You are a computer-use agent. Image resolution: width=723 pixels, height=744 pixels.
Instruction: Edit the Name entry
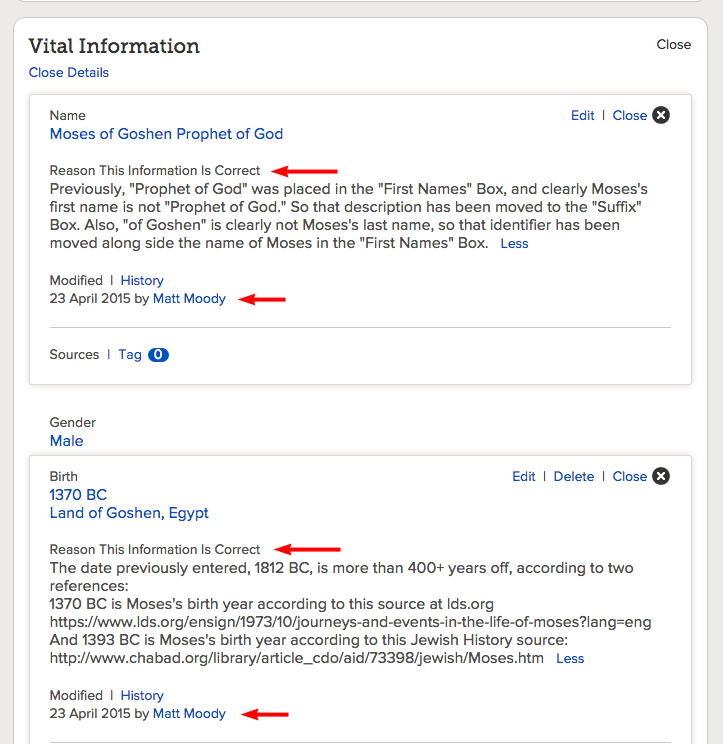point(583,115)
